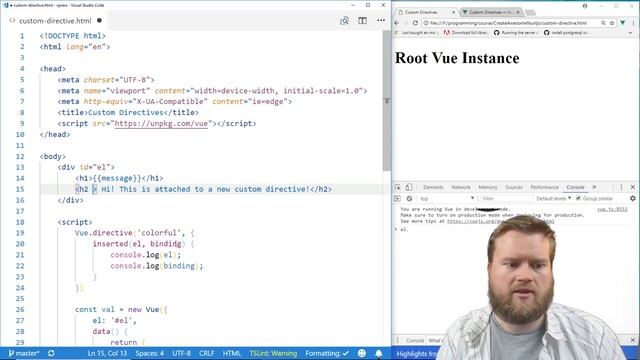Toggle Group similar checkbox
The width and height of the screenshot is (640, 360).
[578, 198]
